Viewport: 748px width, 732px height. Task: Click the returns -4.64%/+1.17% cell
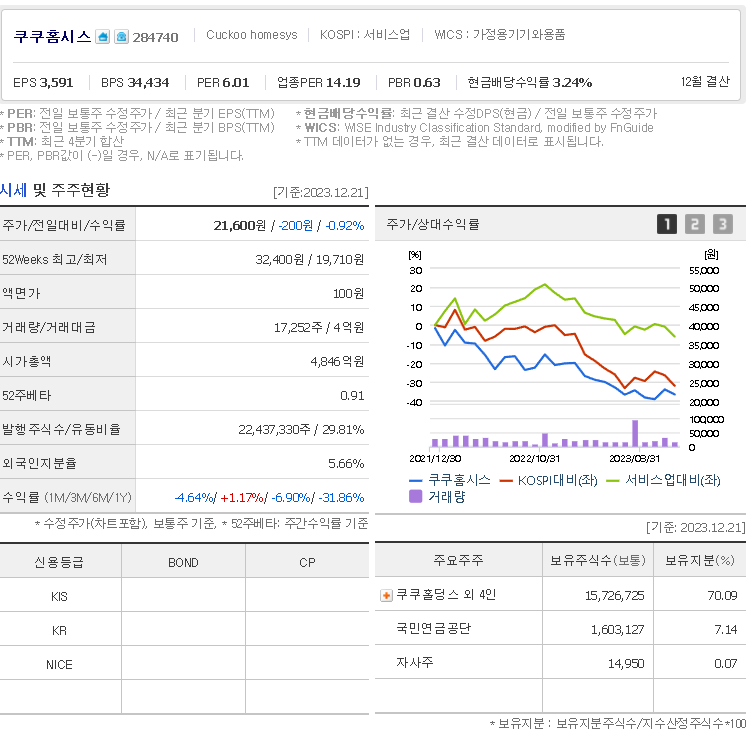252,497
